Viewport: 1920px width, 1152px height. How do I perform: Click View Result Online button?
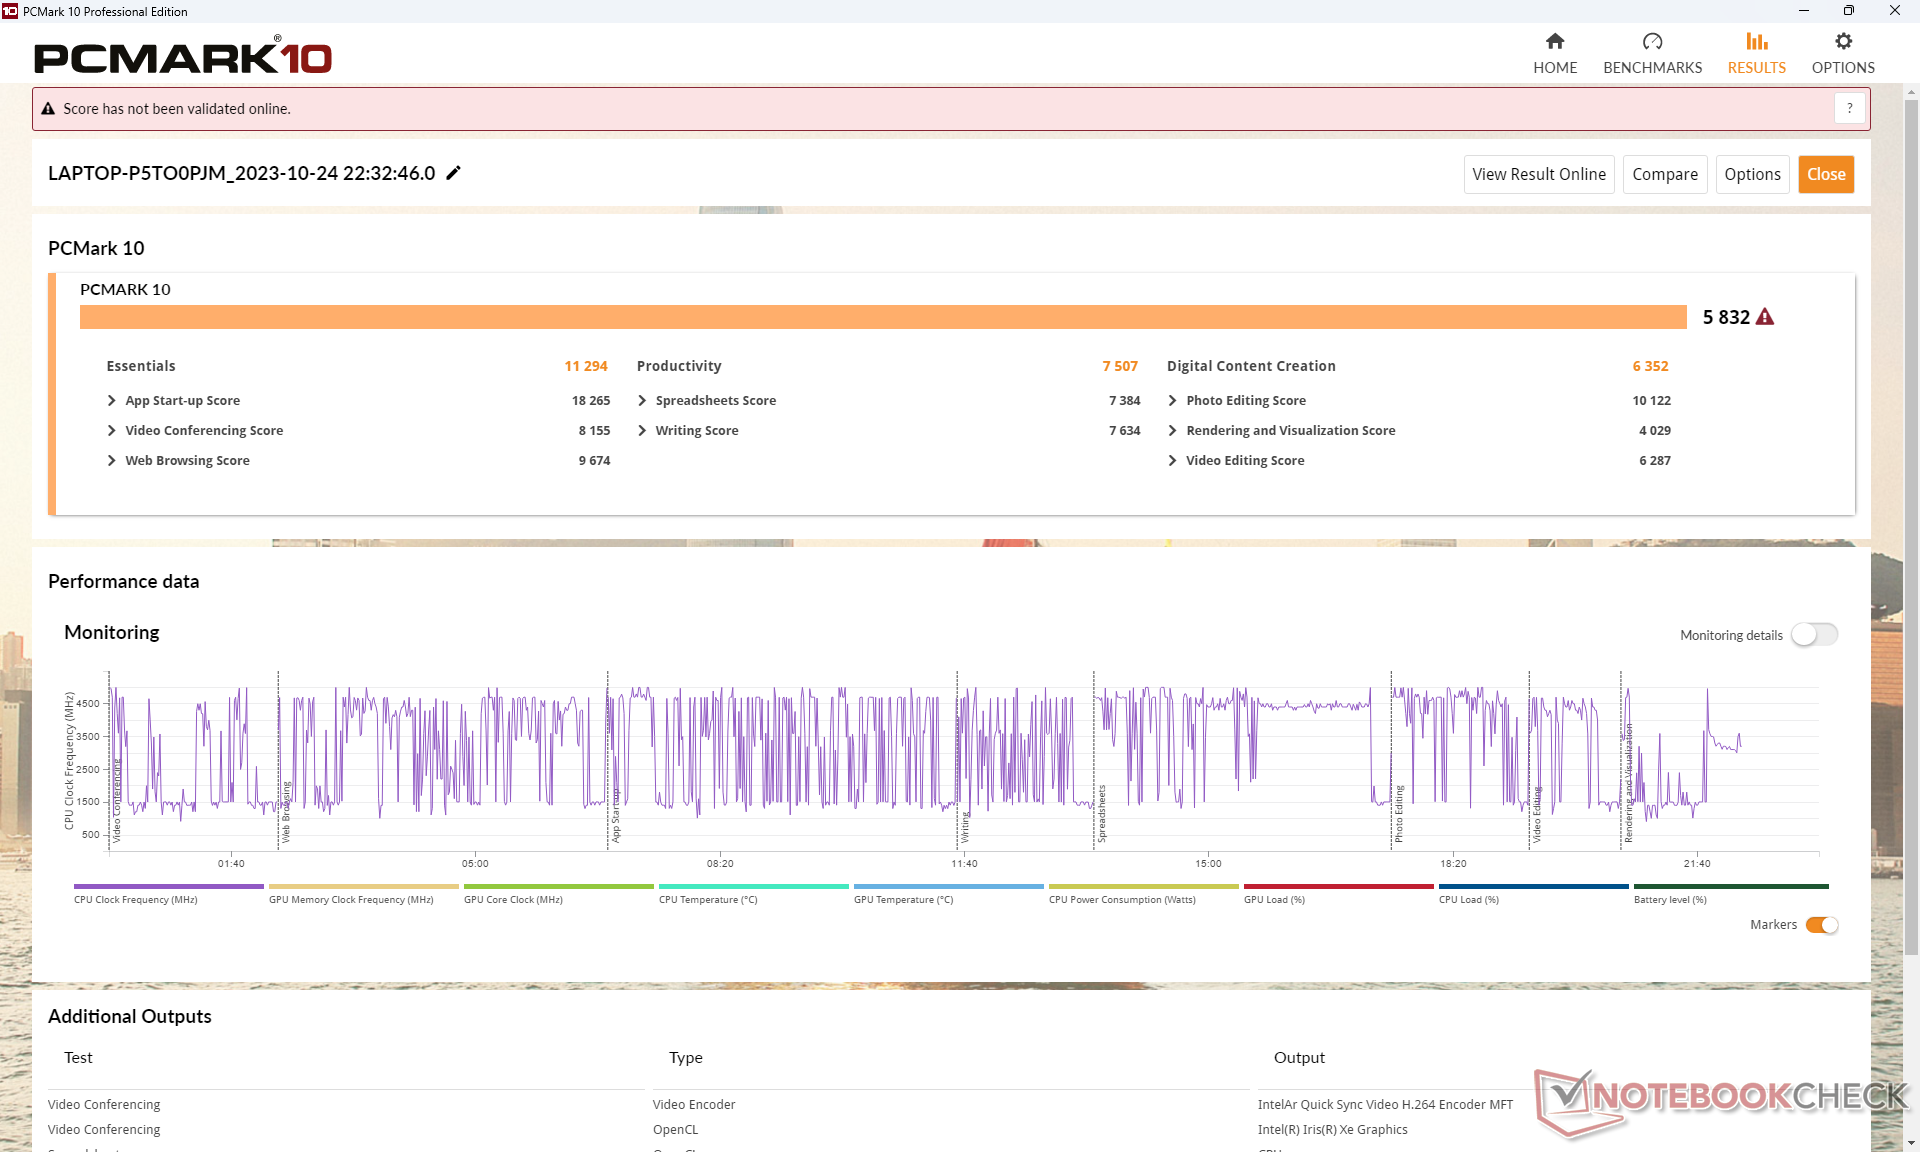point(1538,174)
